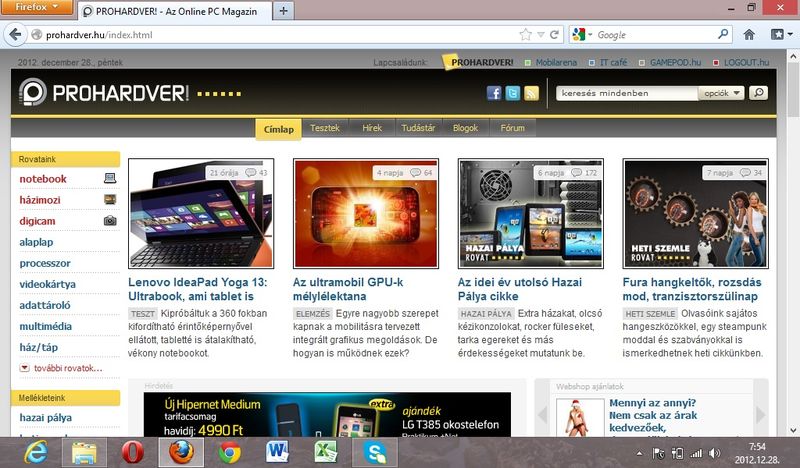The height and width of the screenshot is (468, 800).
Task: Open the Tesztek tab
Action: 325,128
